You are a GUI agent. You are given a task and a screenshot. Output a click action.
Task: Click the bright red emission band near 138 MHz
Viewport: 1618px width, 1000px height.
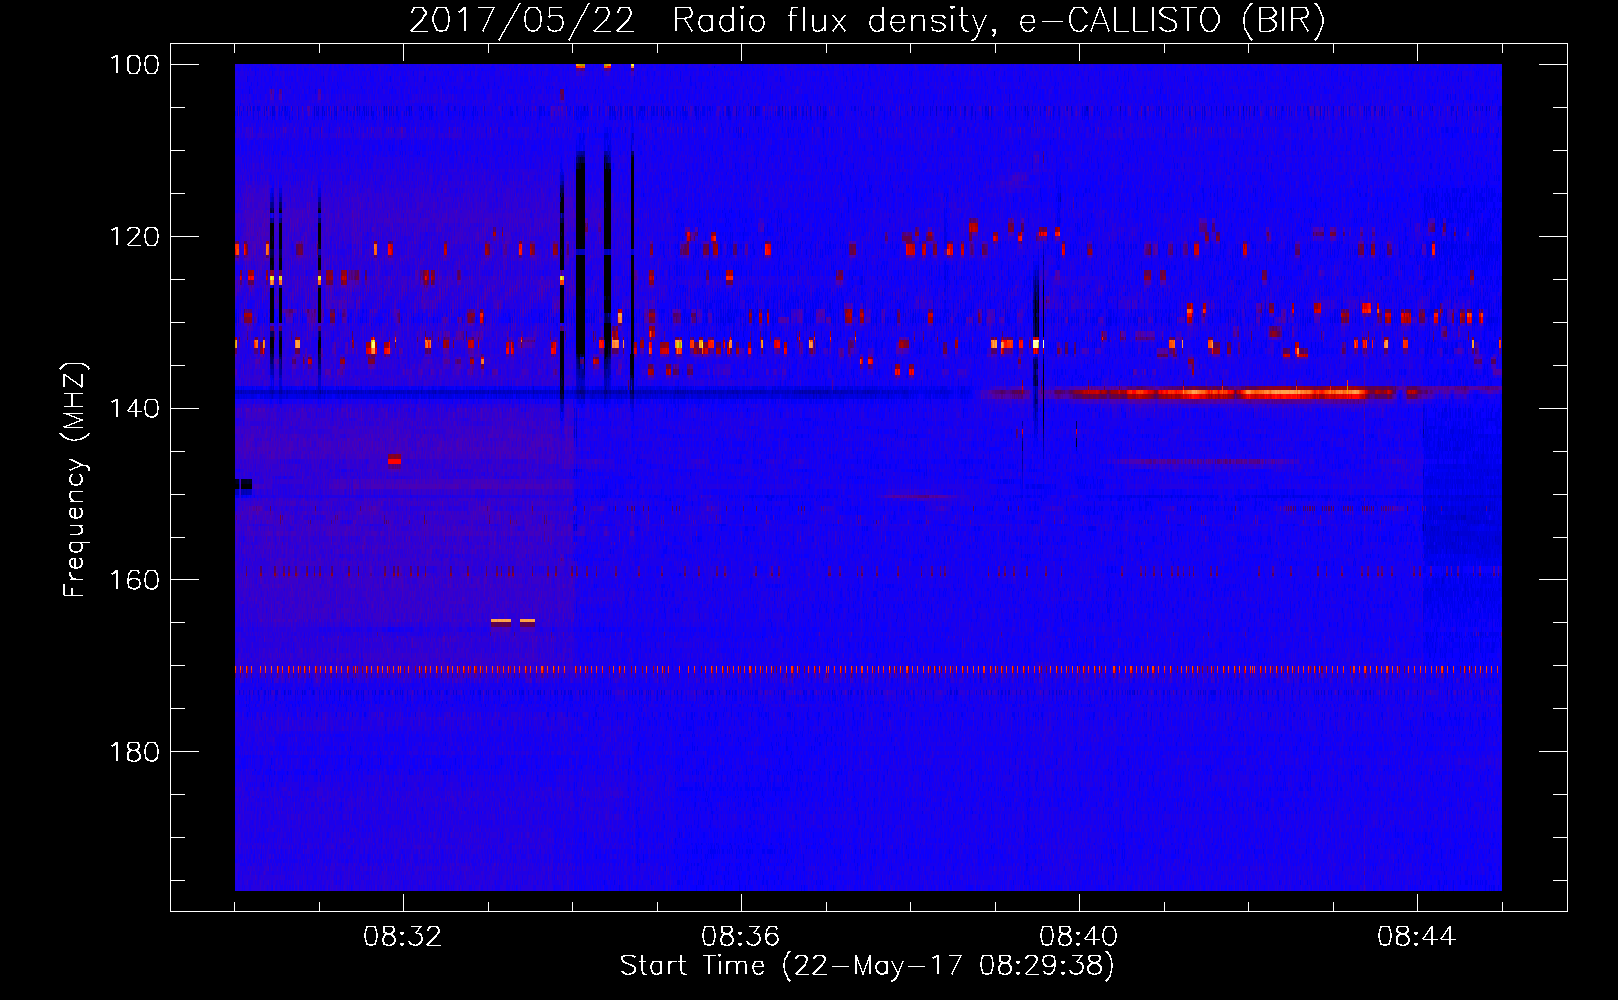coord(1210,393)
